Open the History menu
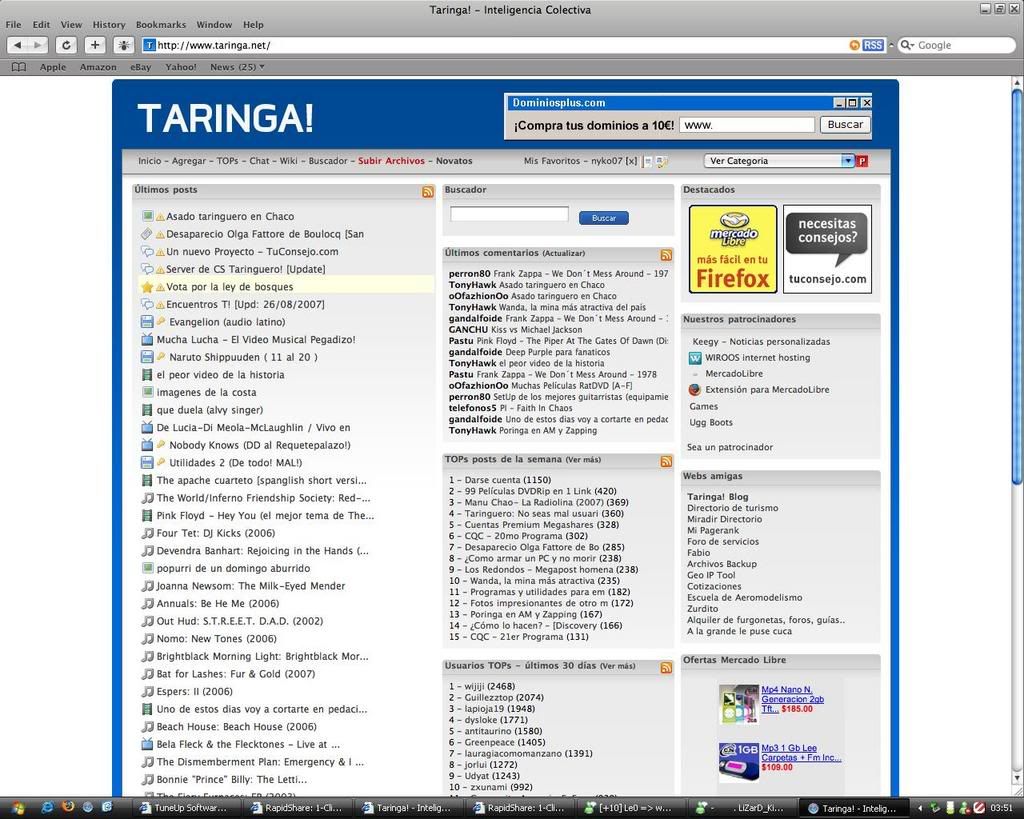The height and width of the screenshot is (819, 1024). point(109,25)
